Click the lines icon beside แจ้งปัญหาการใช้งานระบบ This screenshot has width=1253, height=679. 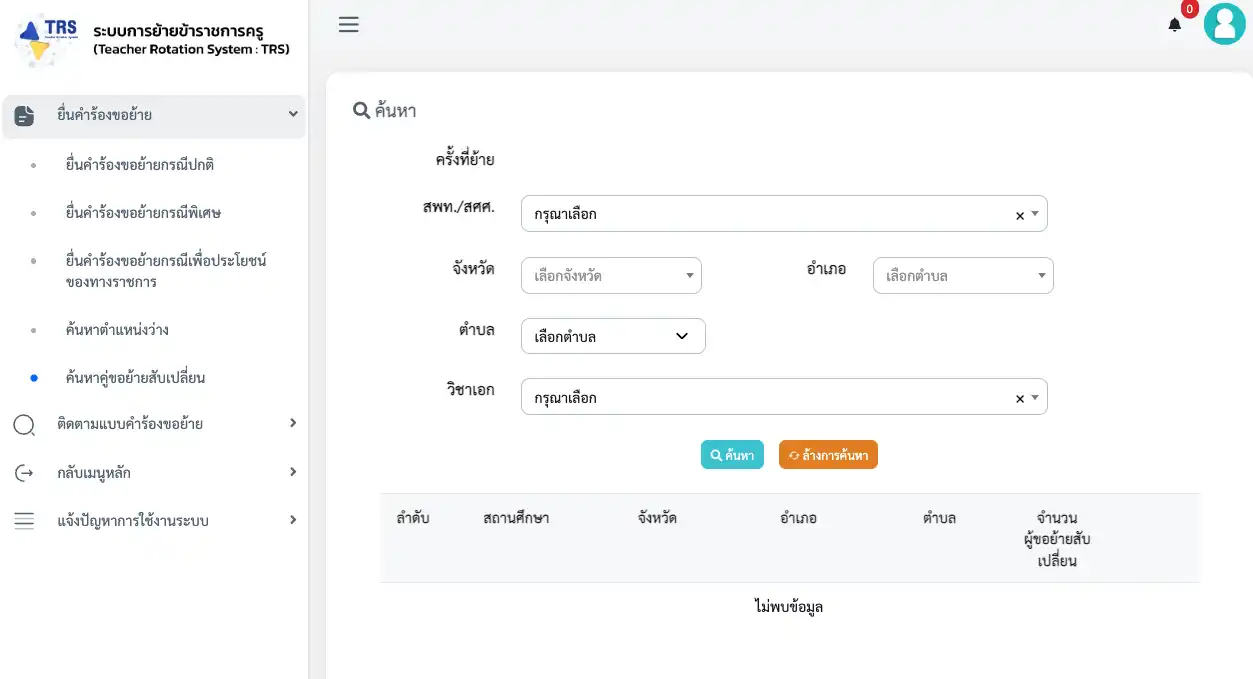[x=24, y=521]
